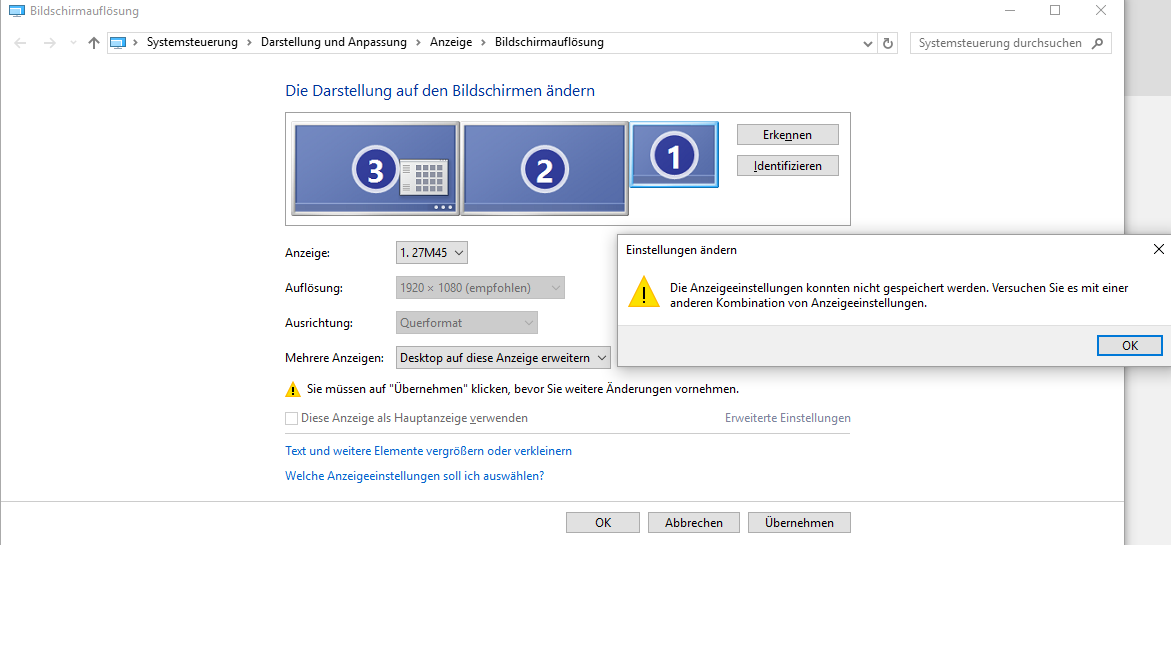1171x648 pixels.
Task: Go back with the back arrow
Action: coord(20,43)
